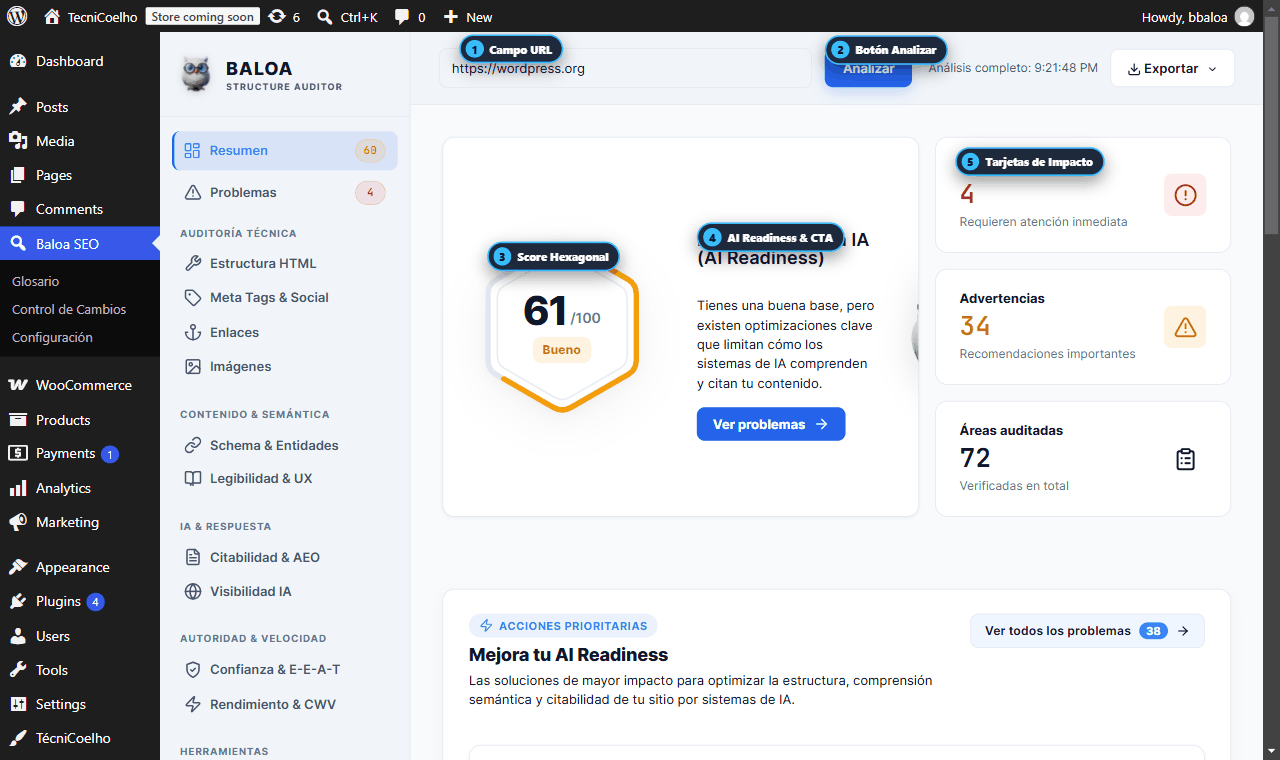Click Ver todos los problemas button
Image resolution: width=1280 pixels, height=760 pixels.
point(1087,631)
